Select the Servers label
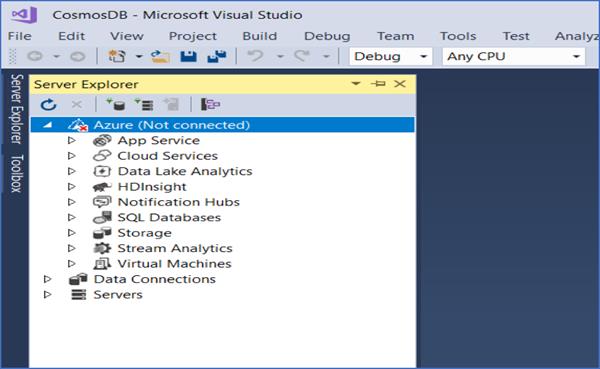The height and width of the screenshot is (369, 600). [118, 294]
